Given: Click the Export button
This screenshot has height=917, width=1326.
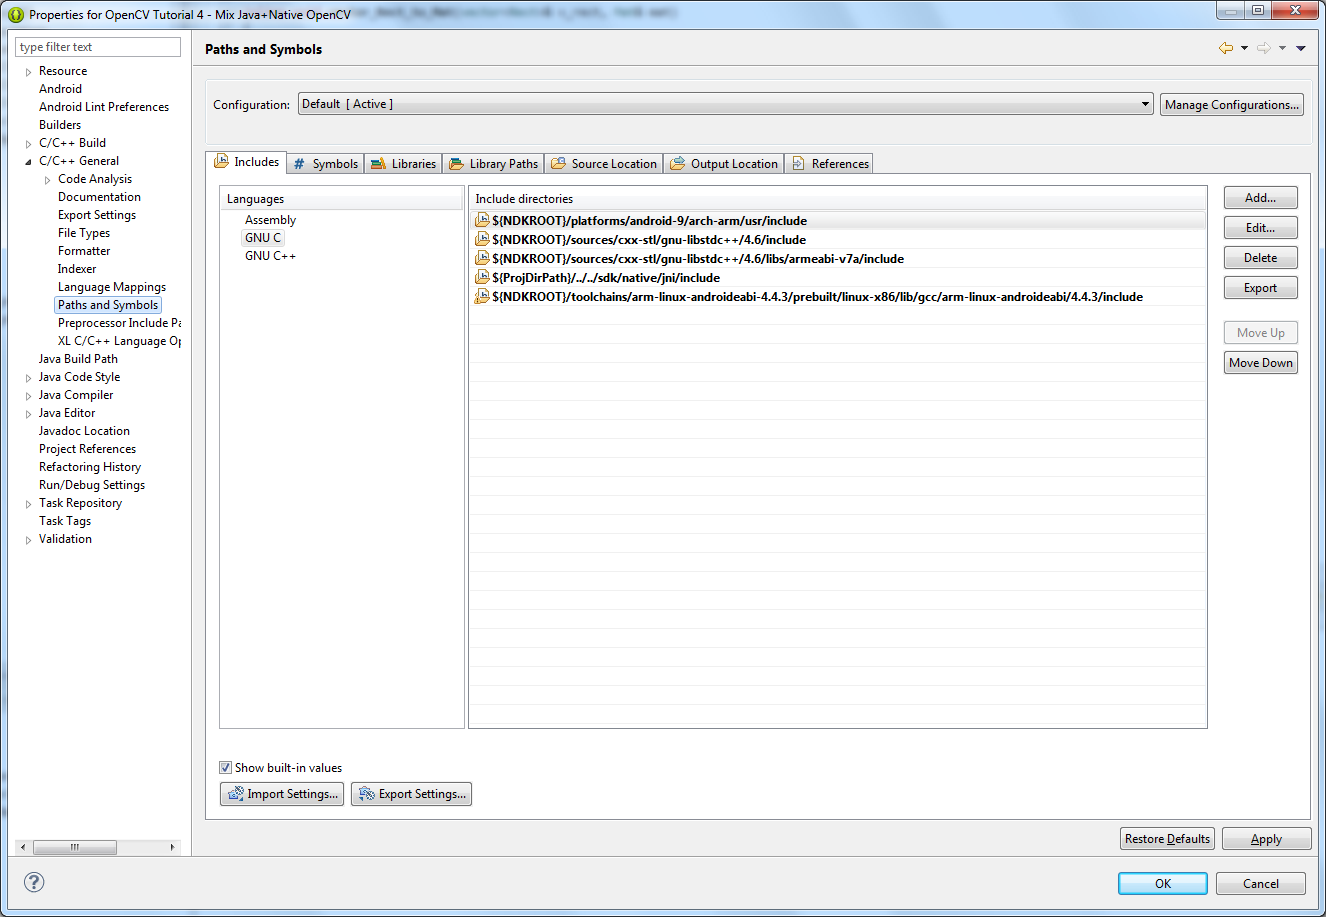Looking at the screenshot, I should click(1260, 288).
